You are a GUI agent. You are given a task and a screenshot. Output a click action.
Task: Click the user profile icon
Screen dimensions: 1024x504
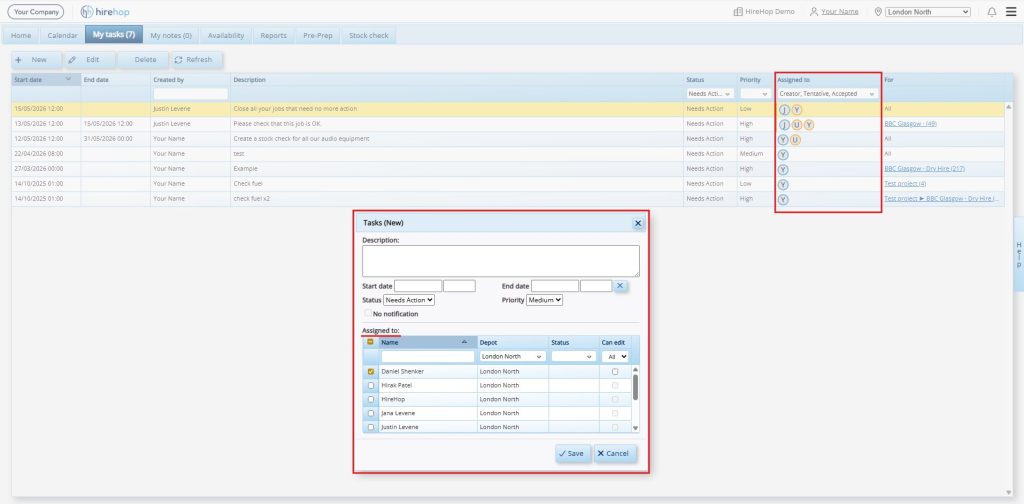pos(814,12)
